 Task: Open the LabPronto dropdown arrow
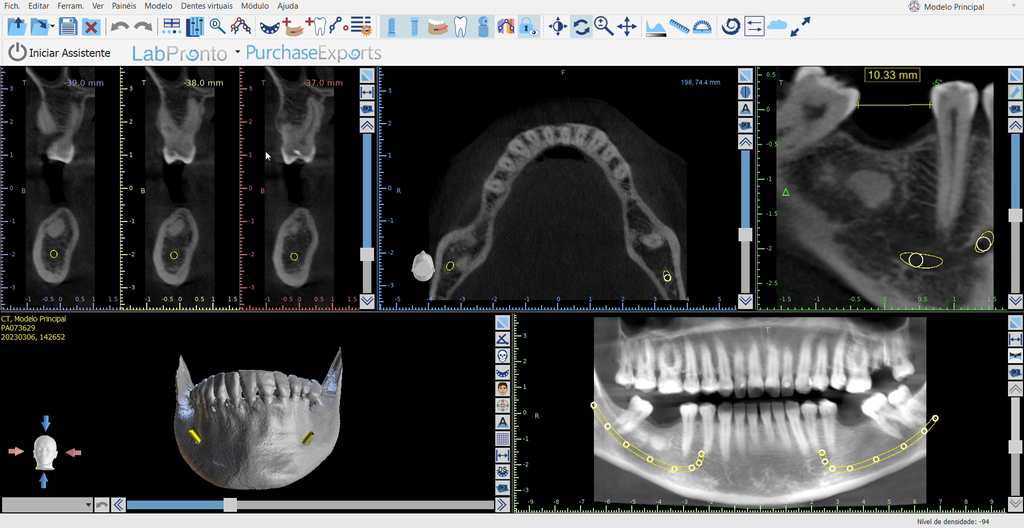click(237, 51)
